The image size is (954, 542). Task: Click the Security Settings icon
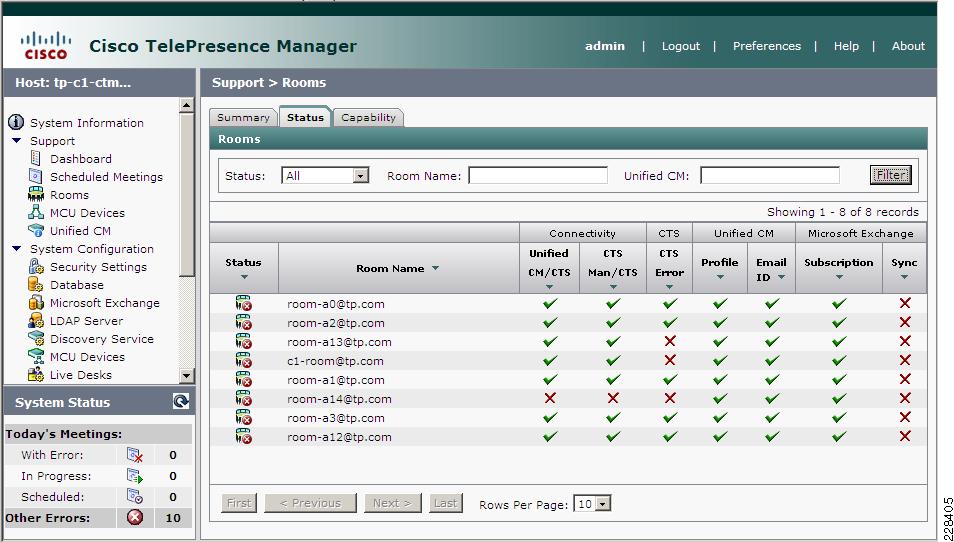36,266
